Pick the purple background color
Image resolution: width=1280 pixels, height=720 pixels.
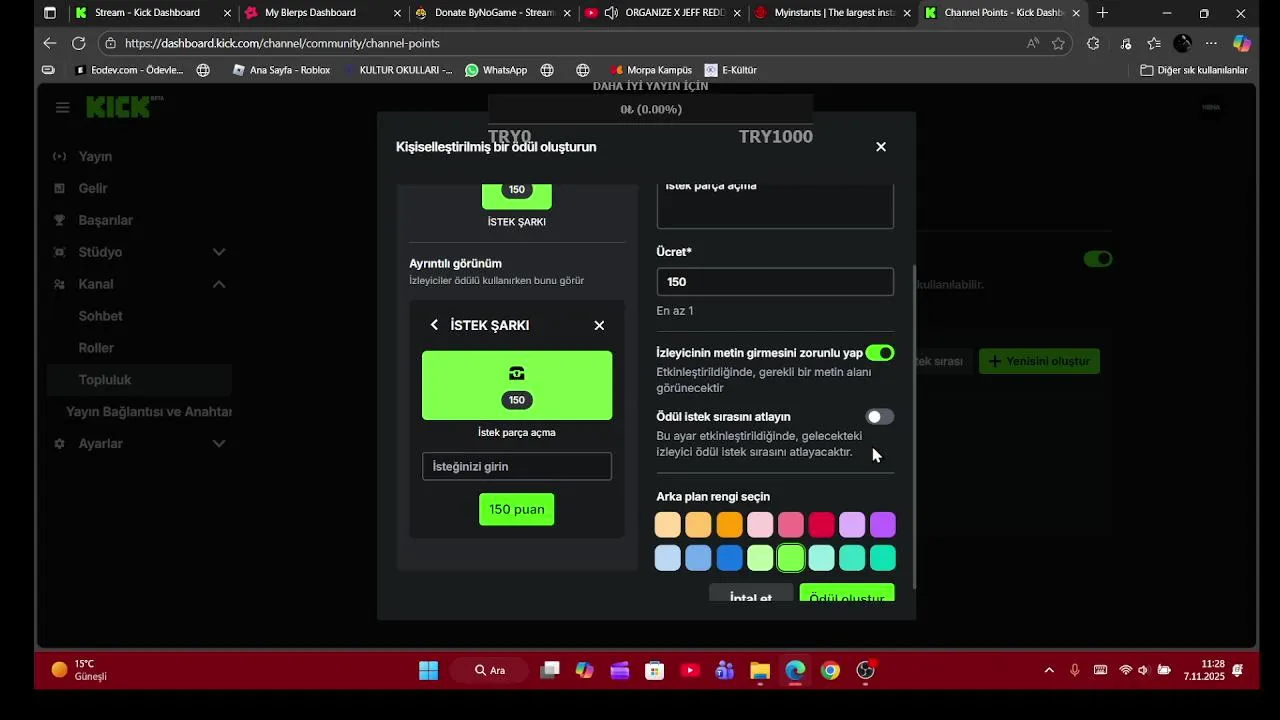(883, 525)
